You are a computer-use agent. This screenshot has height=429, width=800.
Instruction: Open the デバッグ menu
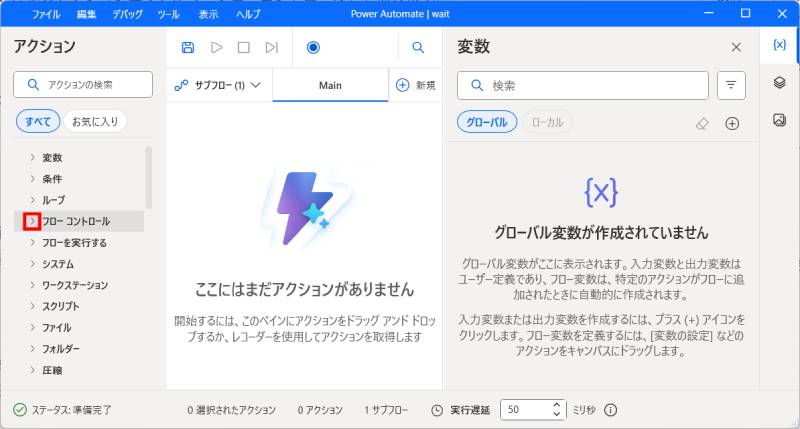tap(127, 14)
